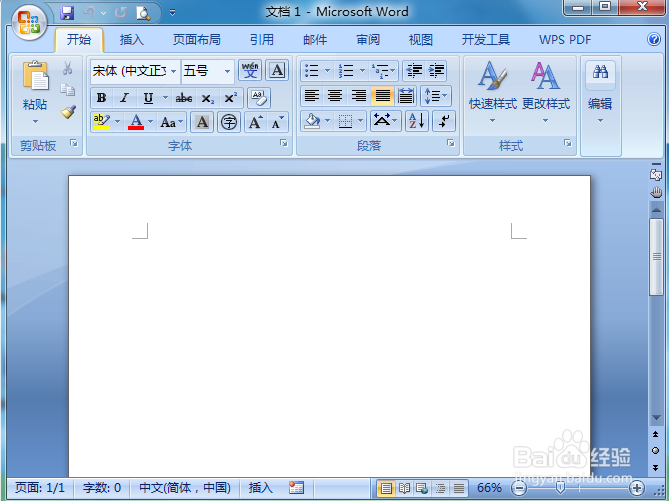669x501 pixels.
Task: Open Print Preview from Quick Access toolbar
Action: (143, 13)
